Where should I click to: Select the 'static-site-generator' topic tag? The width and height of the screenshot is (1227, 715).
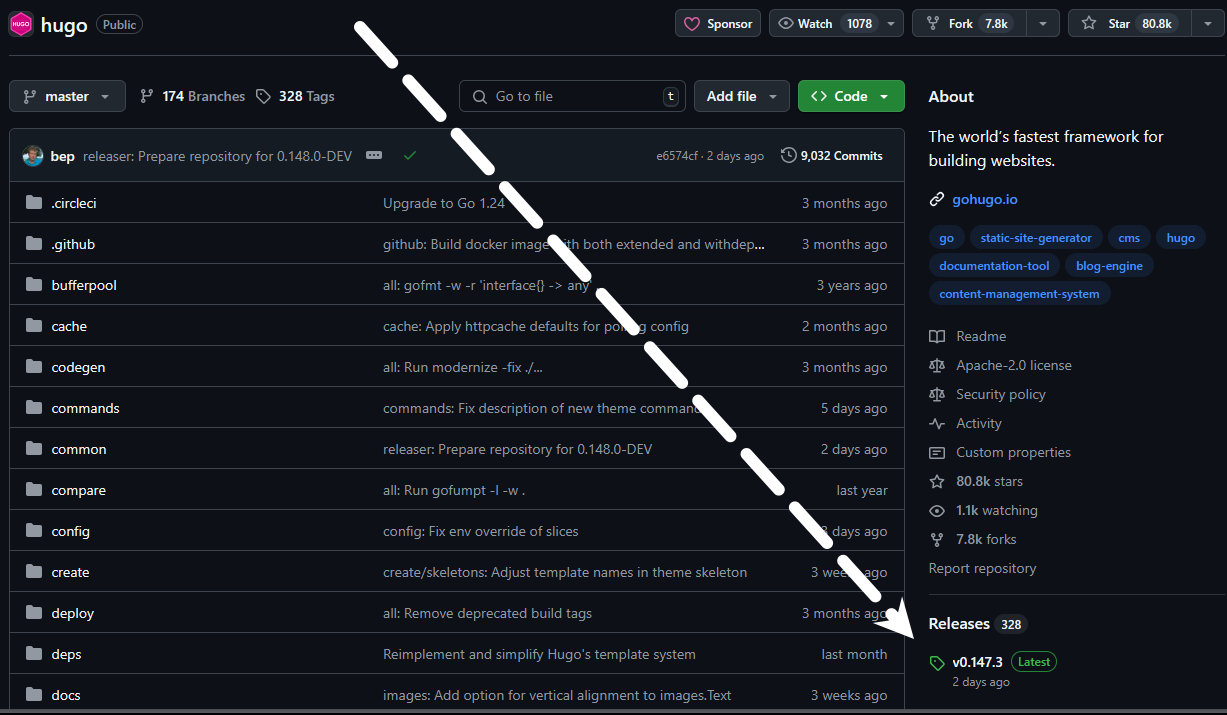click(x=1035, y=238)
